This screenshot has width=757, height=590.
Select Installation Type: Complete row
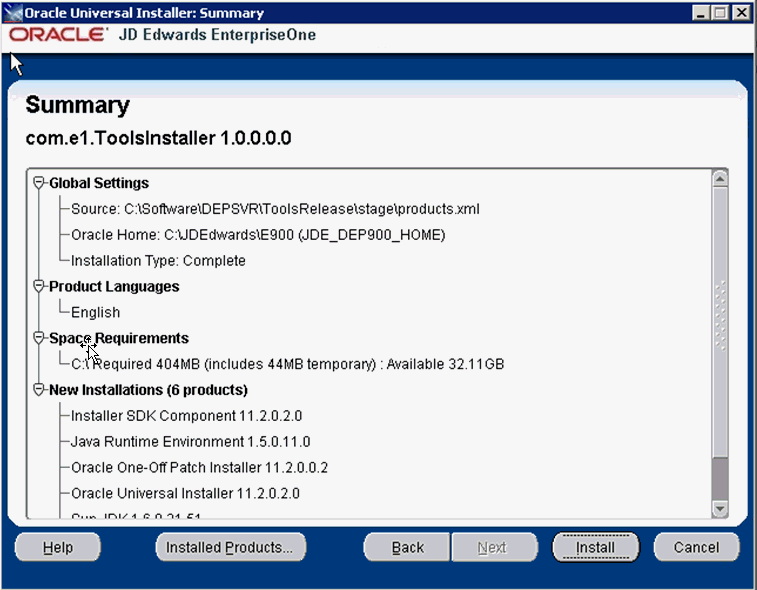(x=158, y=261)
